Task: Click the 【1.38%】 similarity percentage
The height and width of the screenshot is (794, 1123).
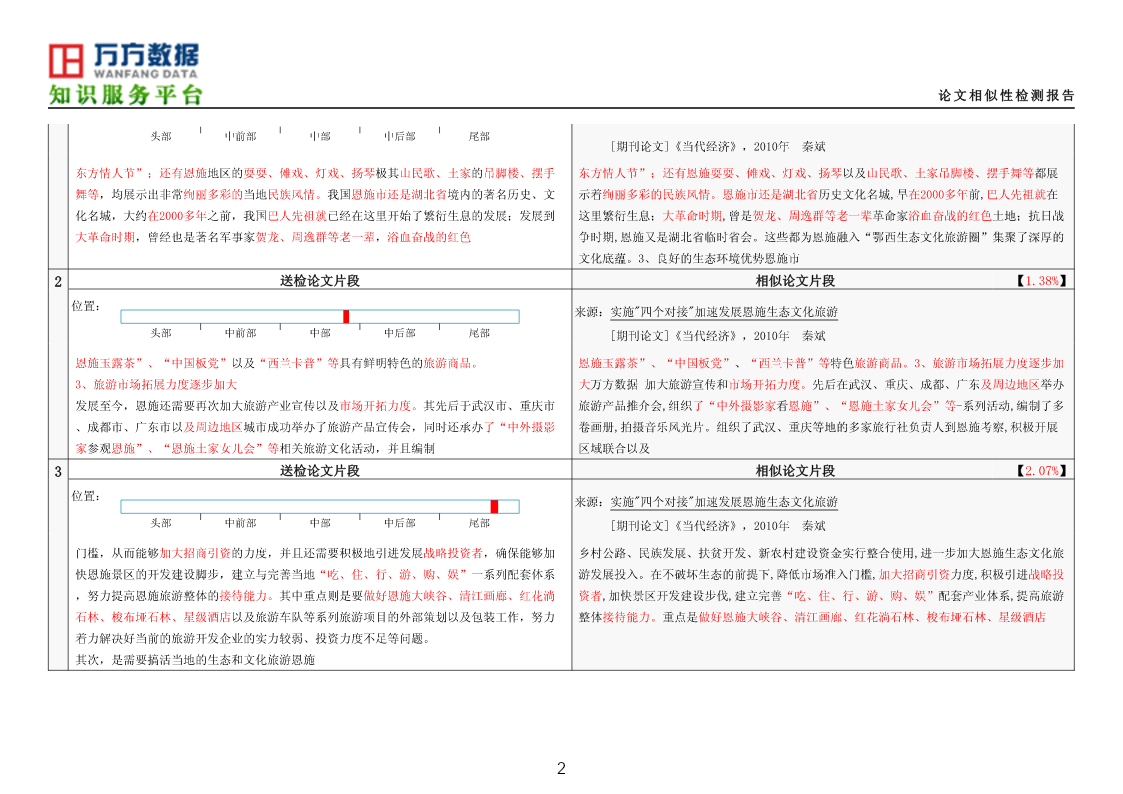Action: pyautogui.click(x=1042, y=281)
